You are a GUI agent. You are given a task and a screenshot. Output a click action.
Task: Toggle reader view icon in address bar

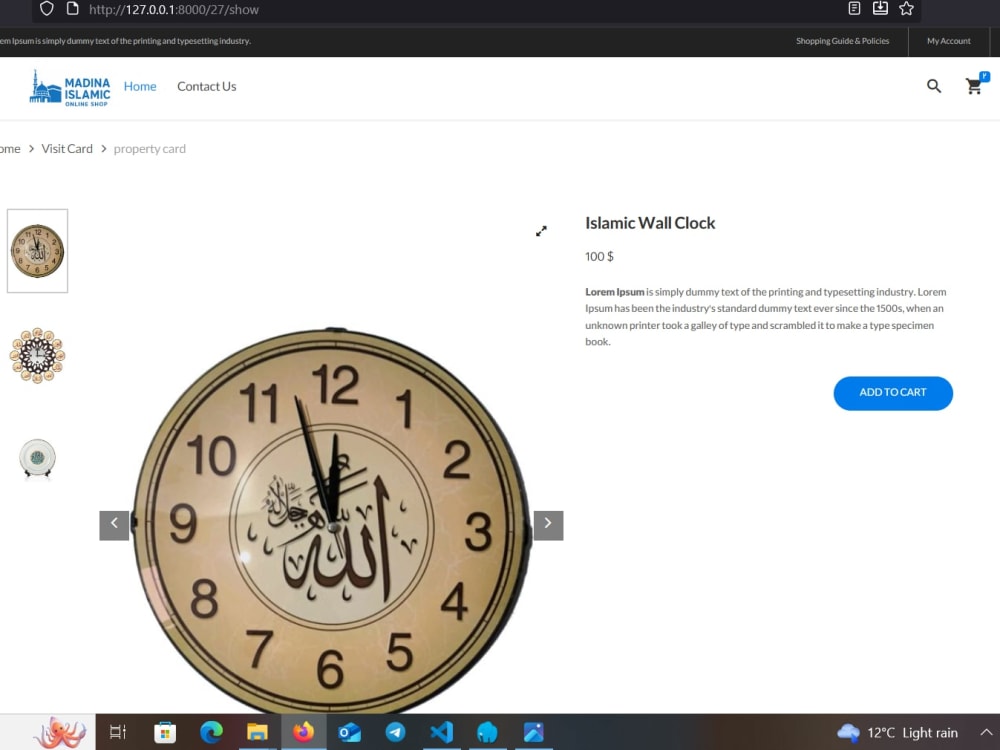tap(854, 8)
